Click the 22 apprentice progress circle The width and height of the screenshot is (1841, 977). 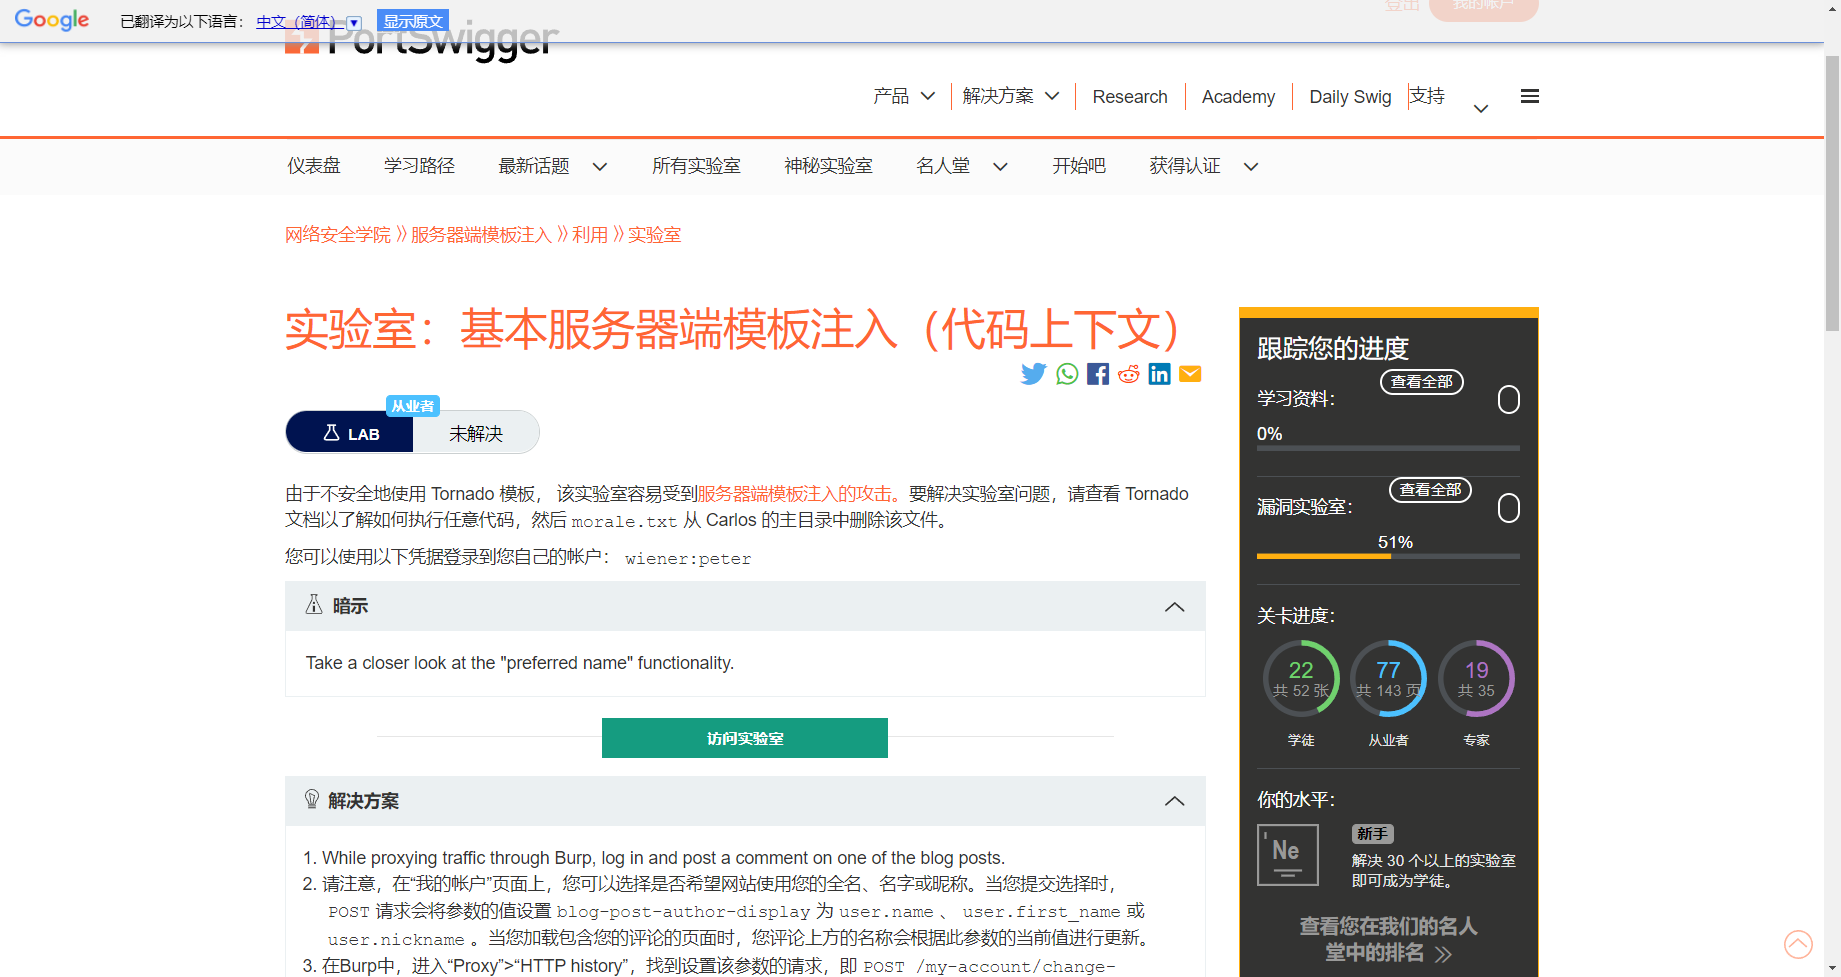pyautogui.click(x=1301, y=678)
